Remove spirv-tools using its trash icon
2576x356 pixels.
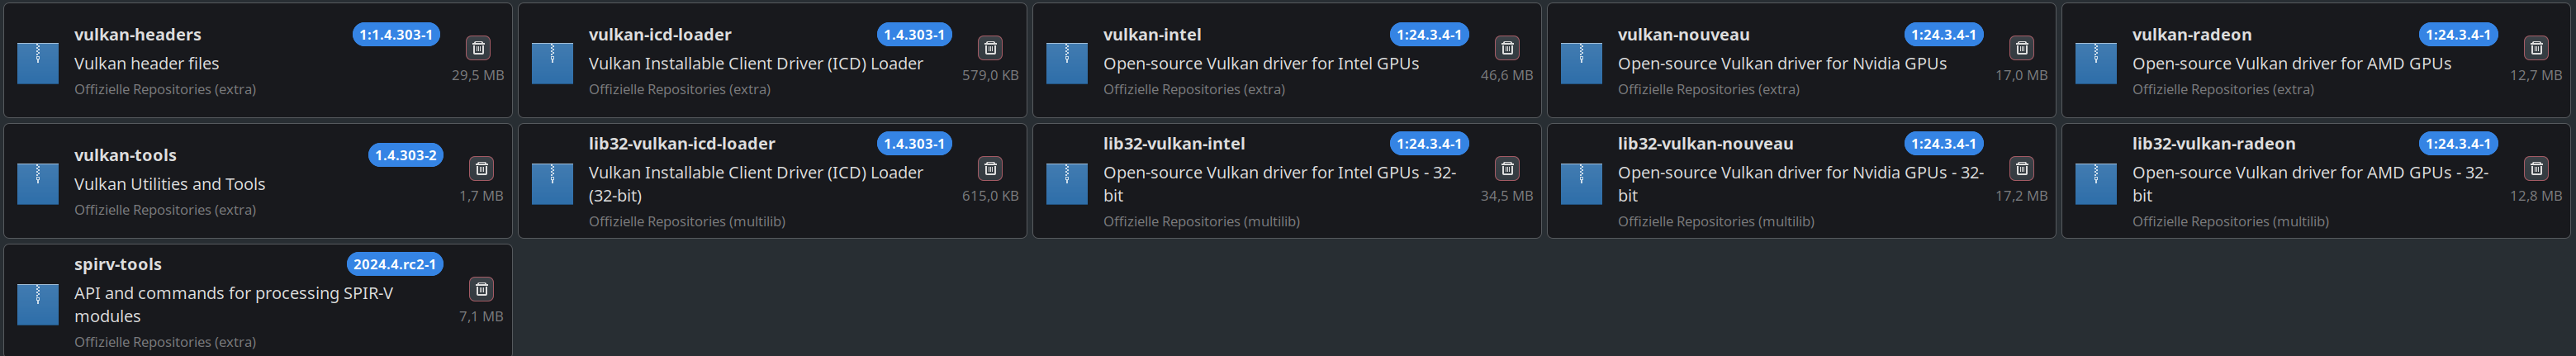pyautogui.click(x=481, y=290)
